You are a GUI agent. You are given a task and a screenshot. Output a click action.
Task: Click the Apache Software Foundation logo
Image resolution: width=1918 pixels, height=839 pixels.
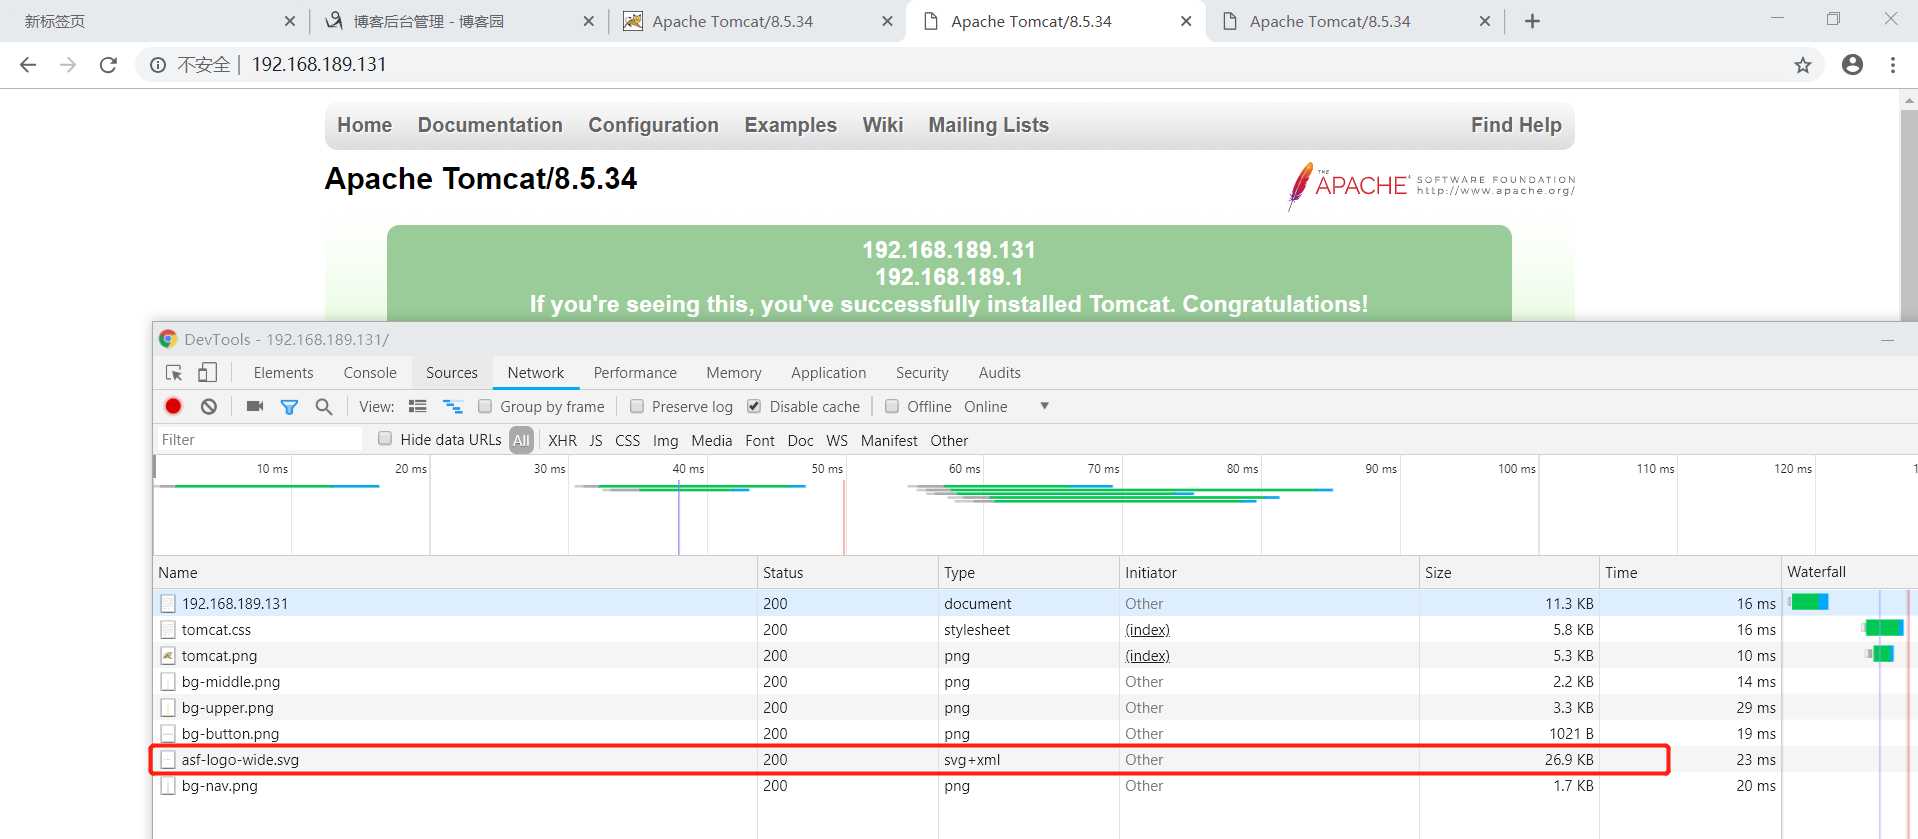click(x=1431, y=186)
